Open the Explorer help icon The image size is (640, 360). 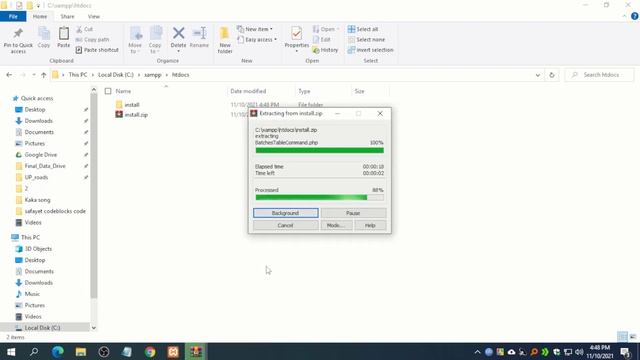point(634,16)
